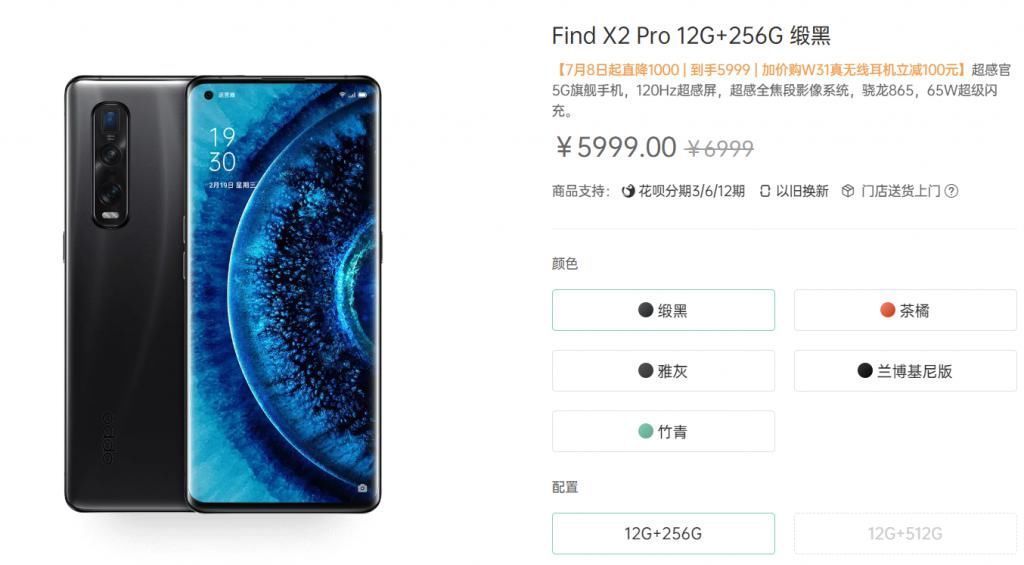Click the orange 茶橘 color dot
The image size is (1024, 565).
point(888,310)
